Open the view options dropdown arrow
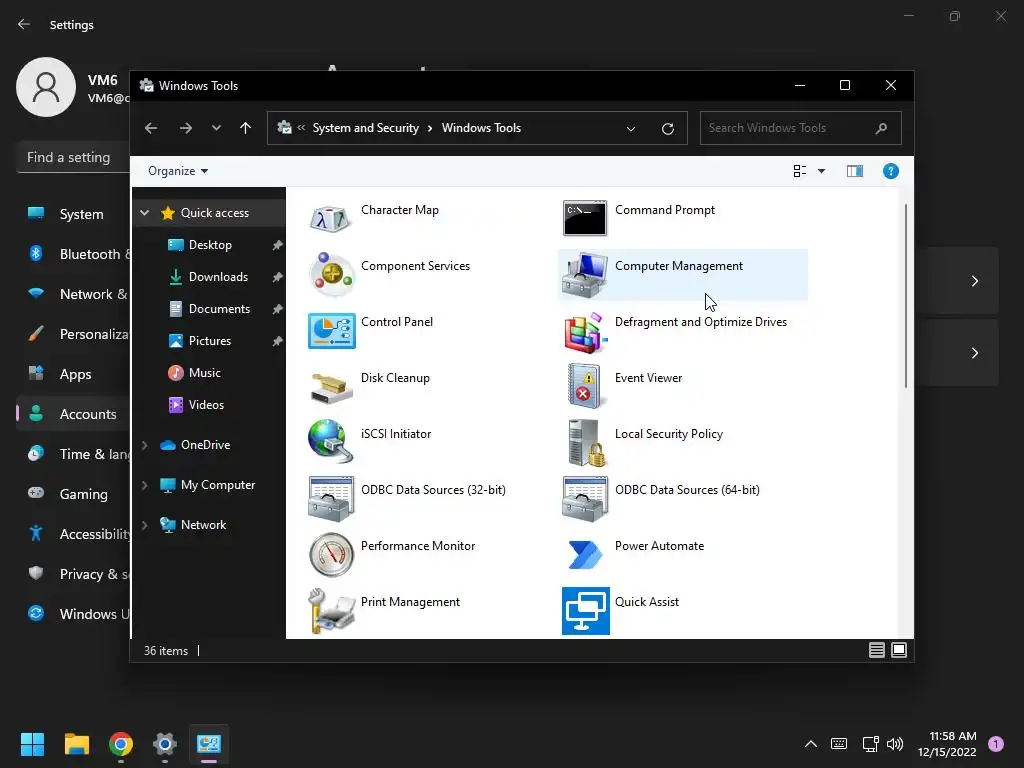Viewport: 1024px width, 768px height. click(x=822, y=171)
